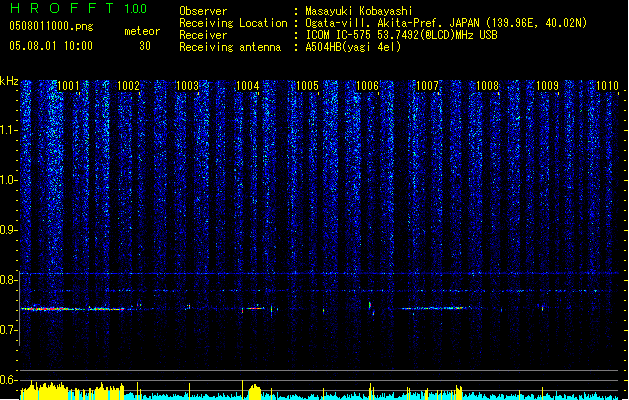The image size is (629, 400).
Task: Click the Receiving antenna field label
Action: pyautogui.click(x=230, y=47)
